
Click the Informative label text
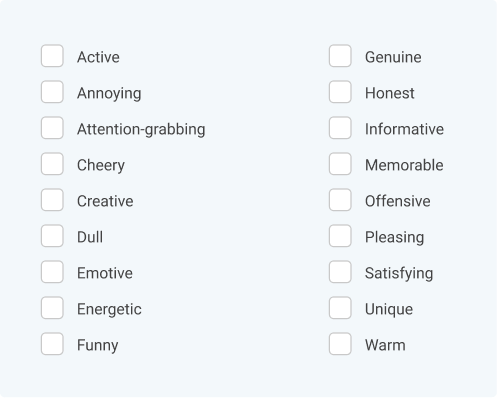(404, 129)
